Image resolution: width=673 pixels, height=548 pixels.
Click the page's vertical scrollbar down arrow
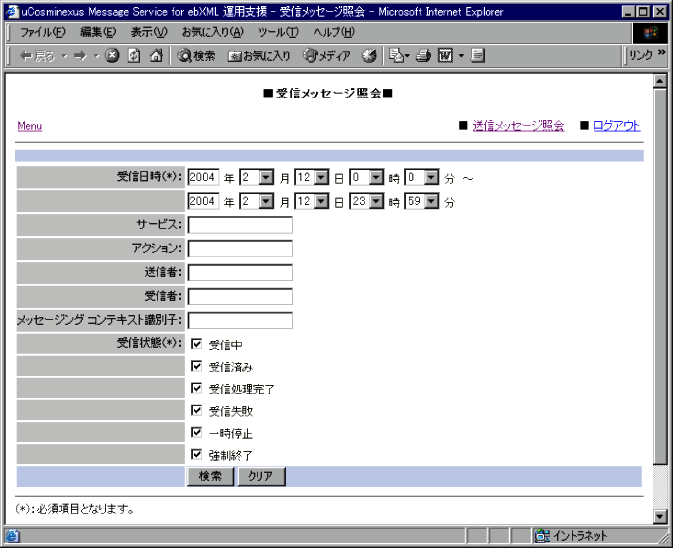click(659, 516)
